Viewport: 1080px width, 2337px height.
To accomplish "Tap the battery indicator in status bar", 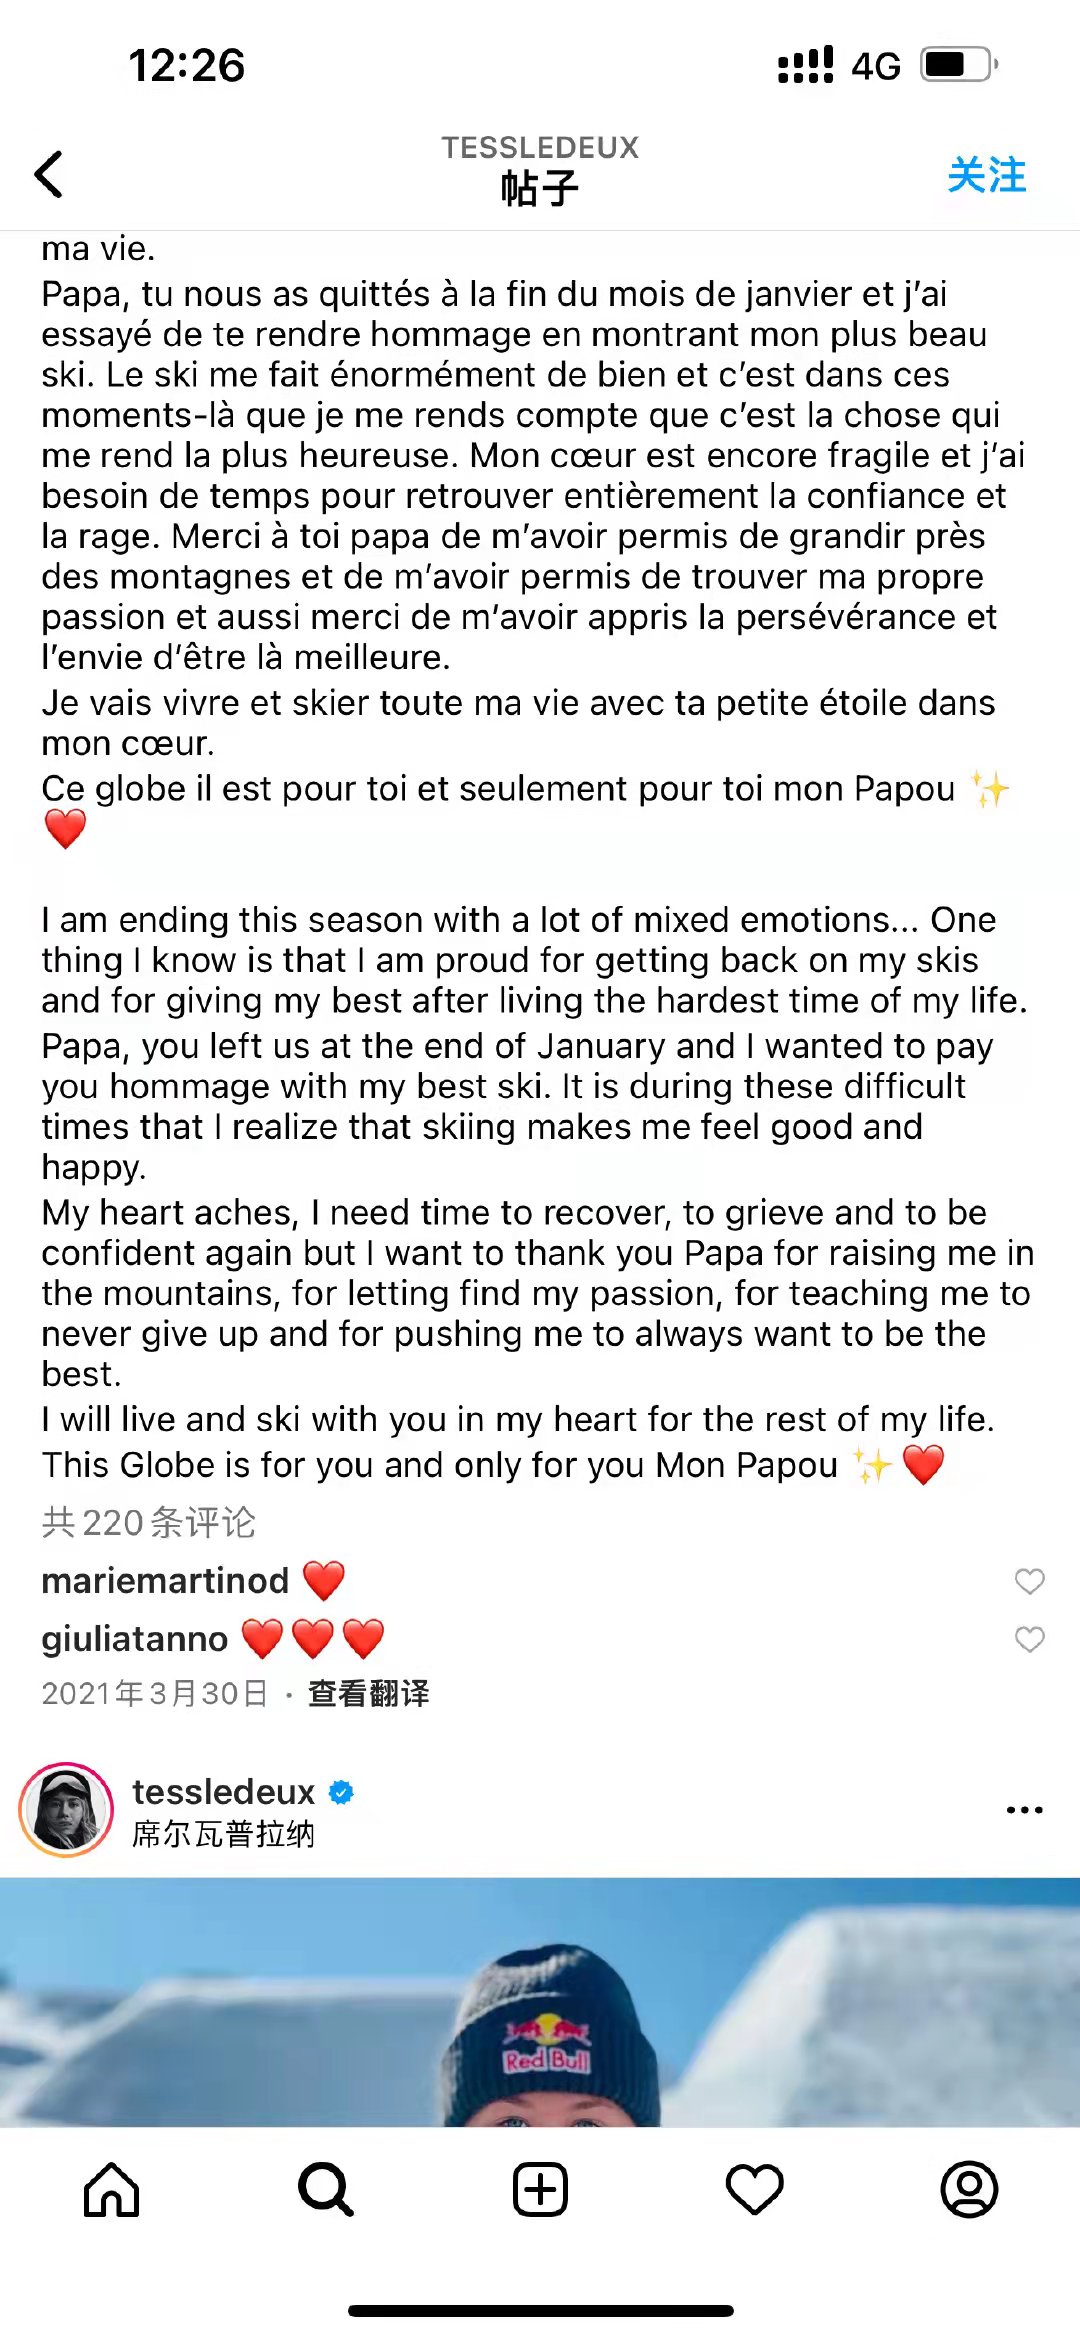I will click(957, 65).
